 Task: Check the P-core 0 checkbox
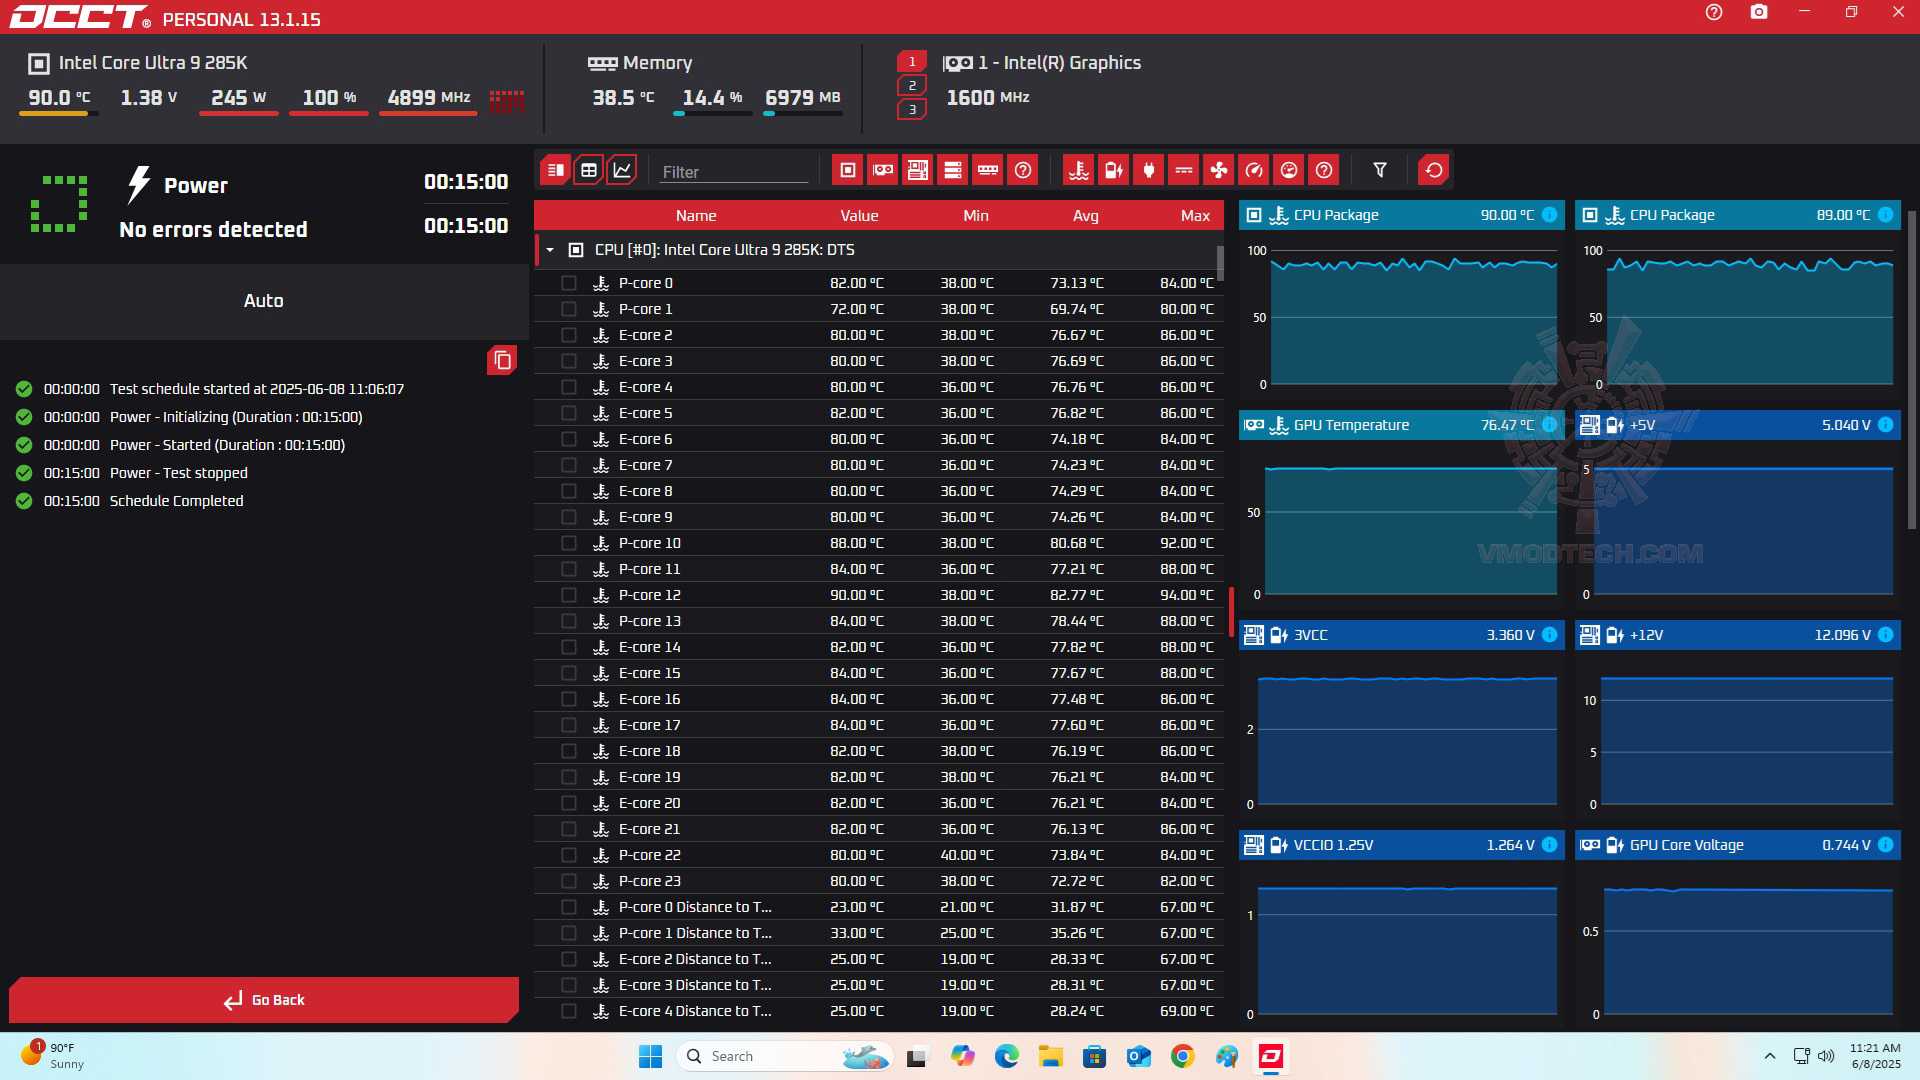(x=569, y=283)
